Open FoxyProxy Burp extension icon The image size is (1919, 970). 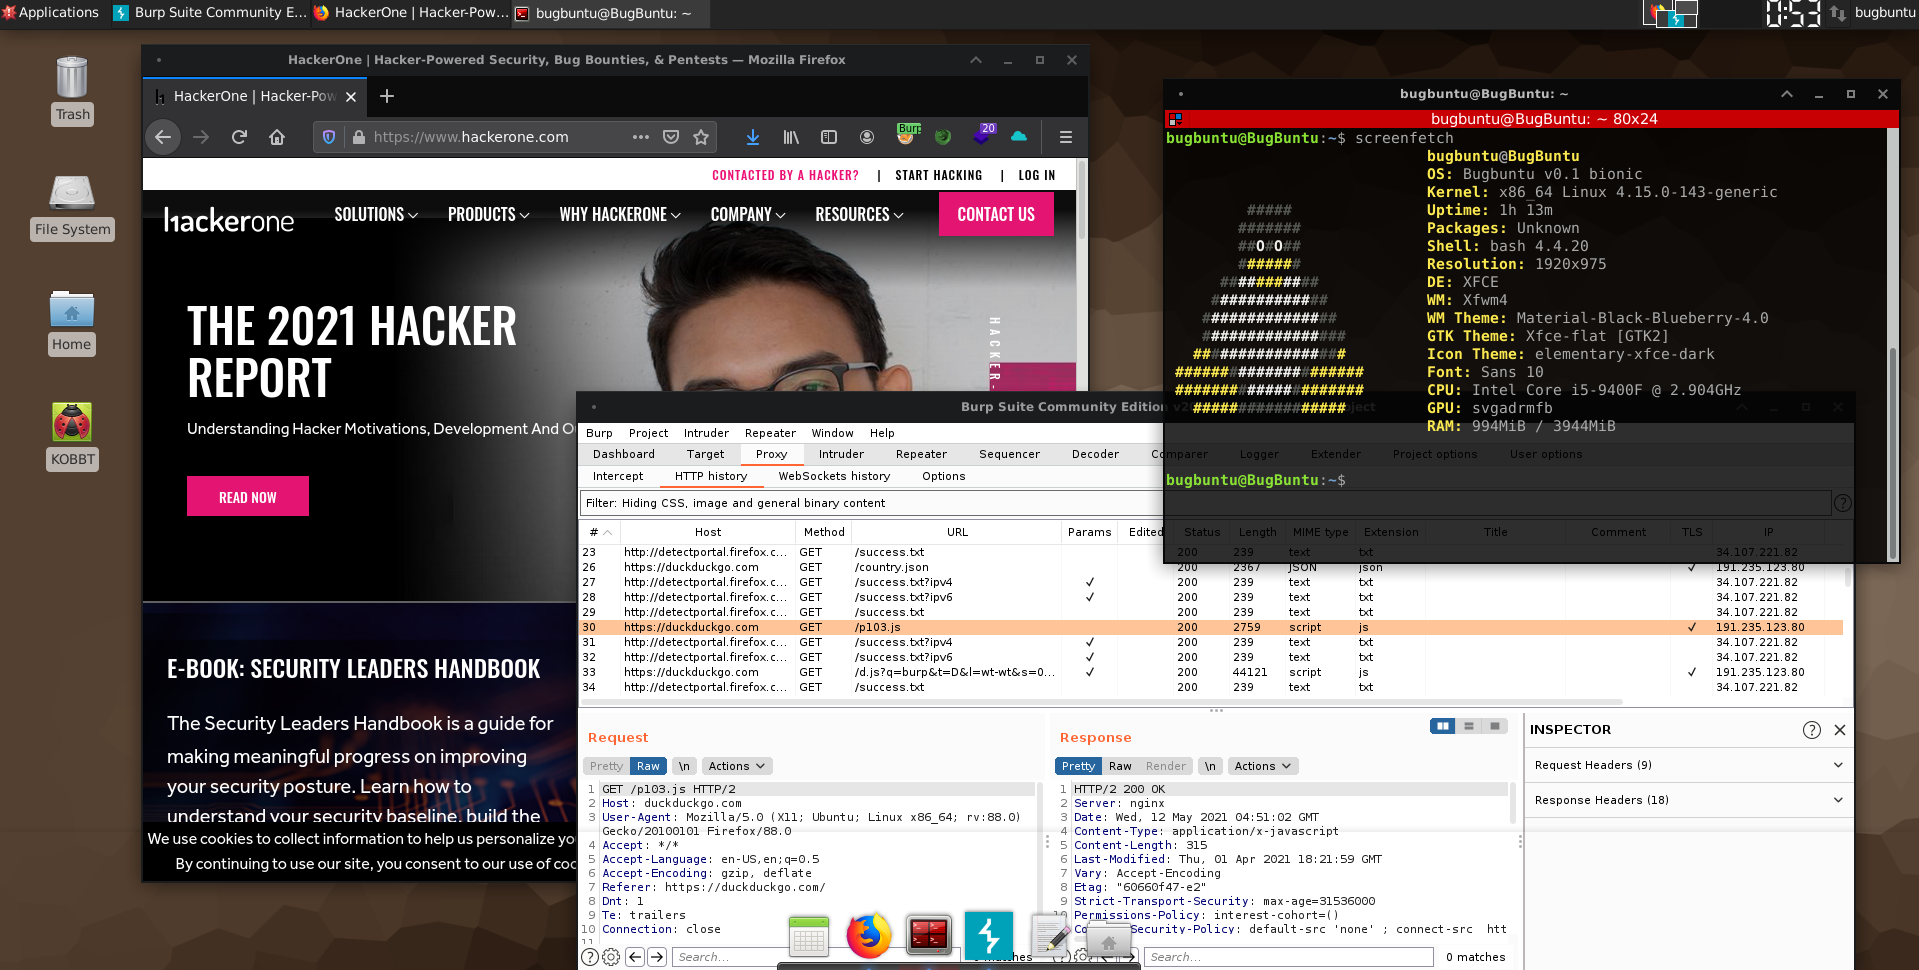[x=909, y=133]
